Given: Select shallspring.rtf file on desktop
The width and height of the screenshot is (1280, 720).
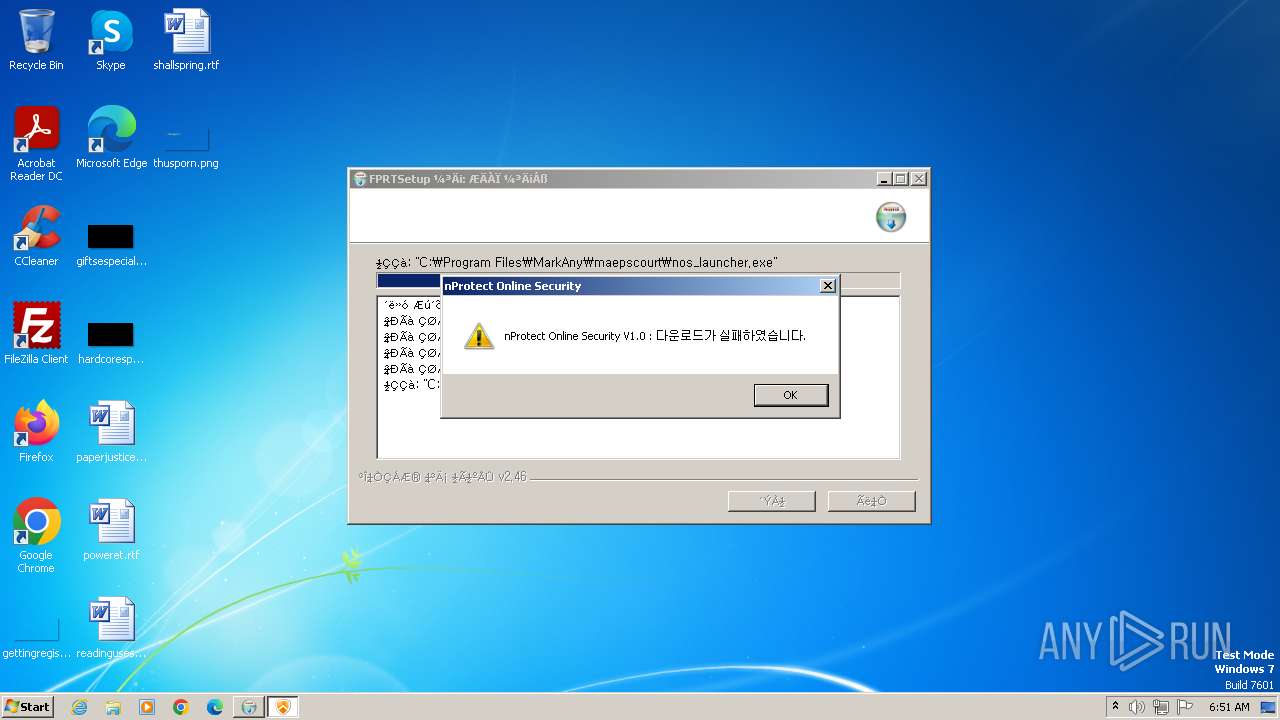Looking at the screenshot, I should [186, 40].
